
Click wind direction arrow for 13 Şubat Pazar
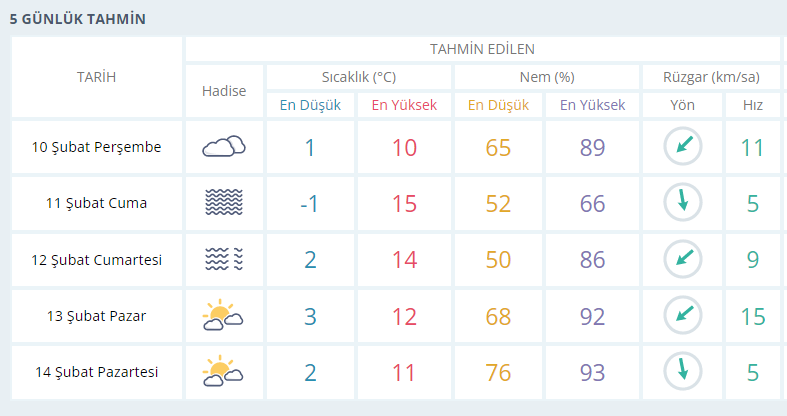point(683,315)
